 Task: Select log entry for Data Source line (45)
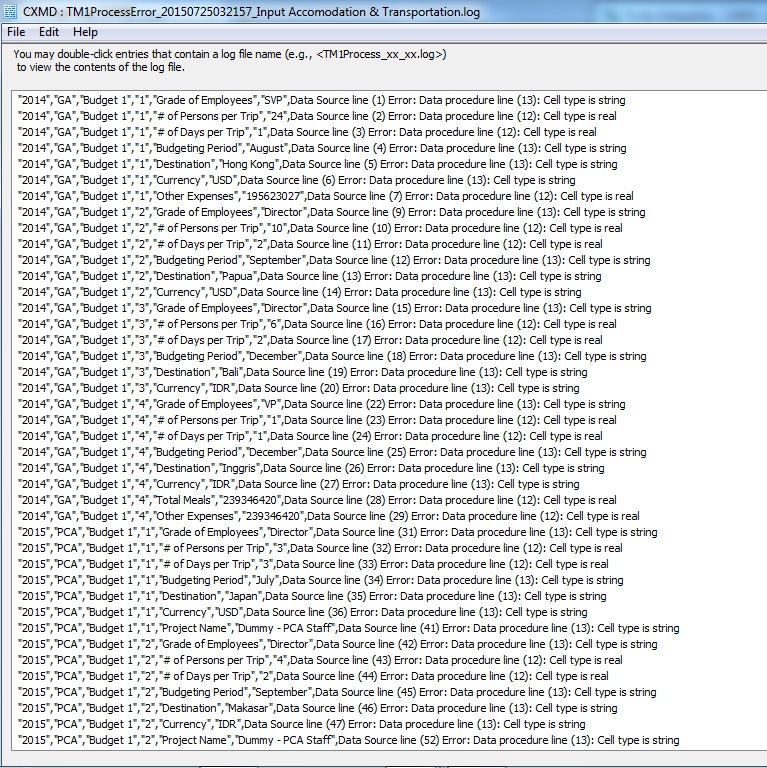(337, 692)
